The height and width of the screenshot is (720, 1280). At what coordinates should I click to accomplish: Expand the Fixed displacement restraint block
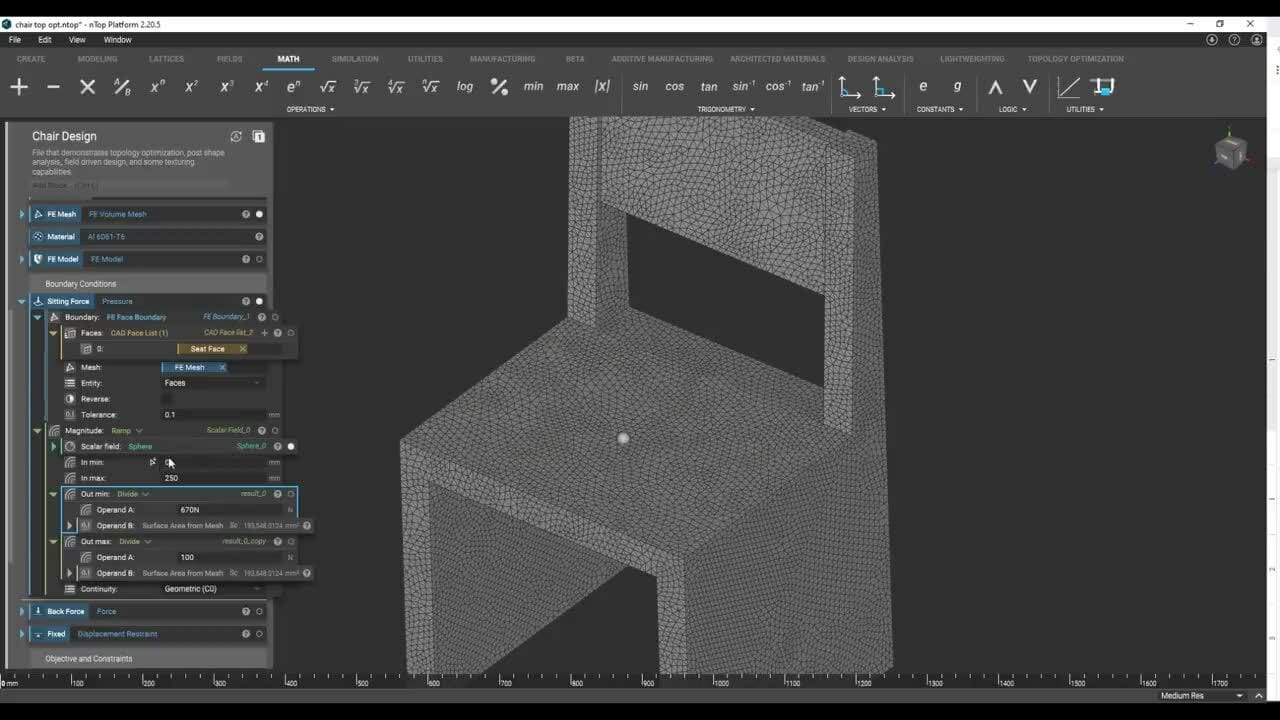coord(22,634)
